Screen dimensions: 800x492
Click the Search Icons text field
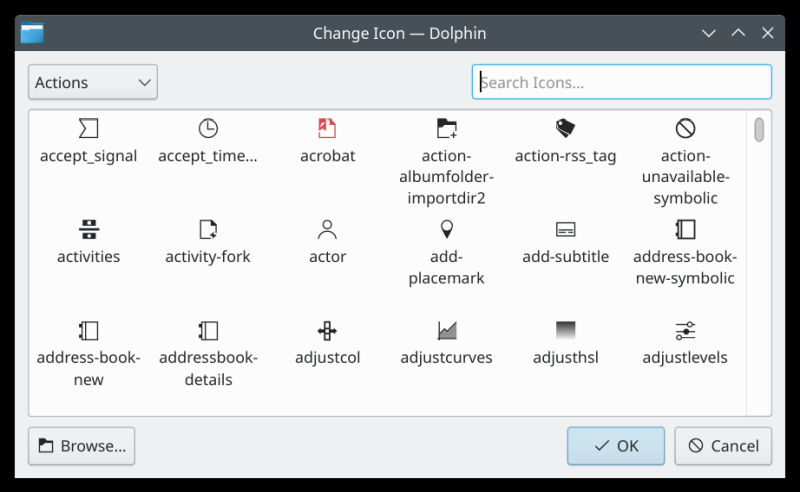622,83
